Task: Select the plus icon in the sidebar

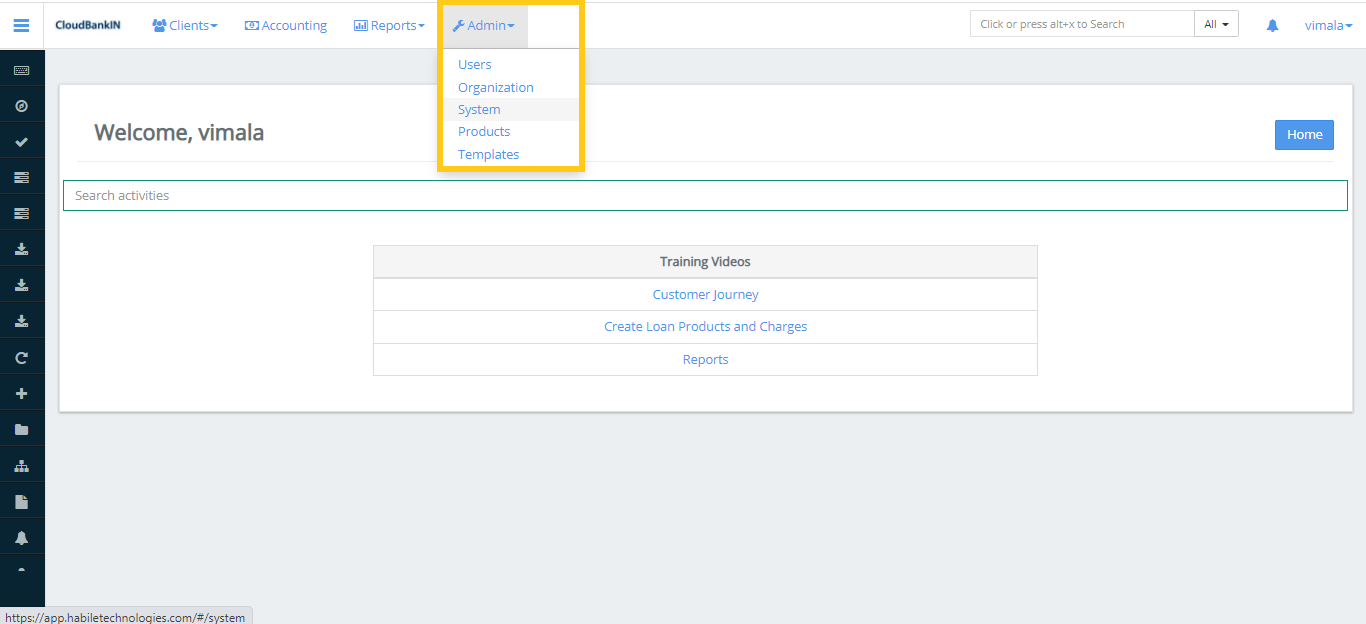Action: [x=22, y=392]
